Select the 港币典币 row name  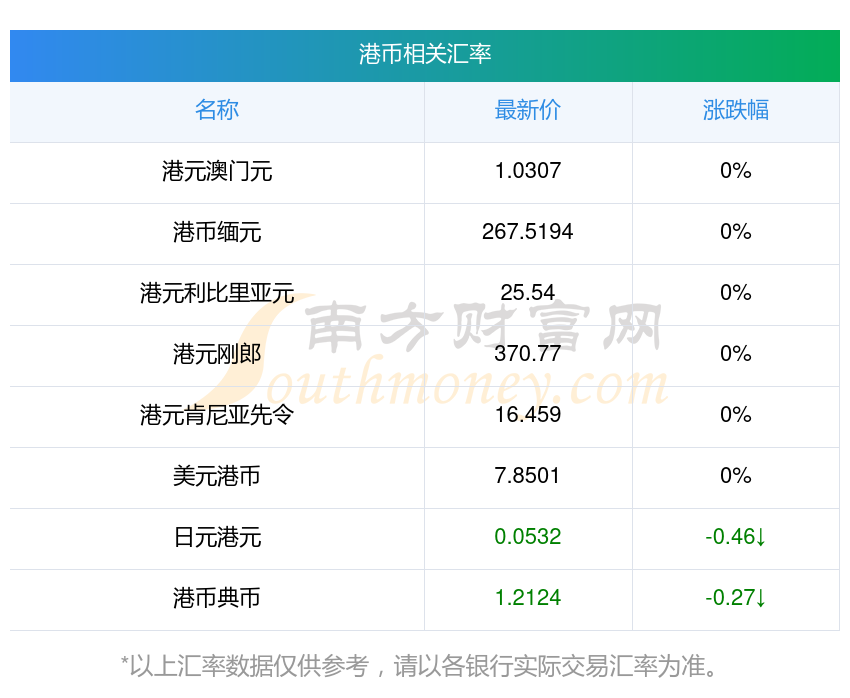[x=217, y=598]
